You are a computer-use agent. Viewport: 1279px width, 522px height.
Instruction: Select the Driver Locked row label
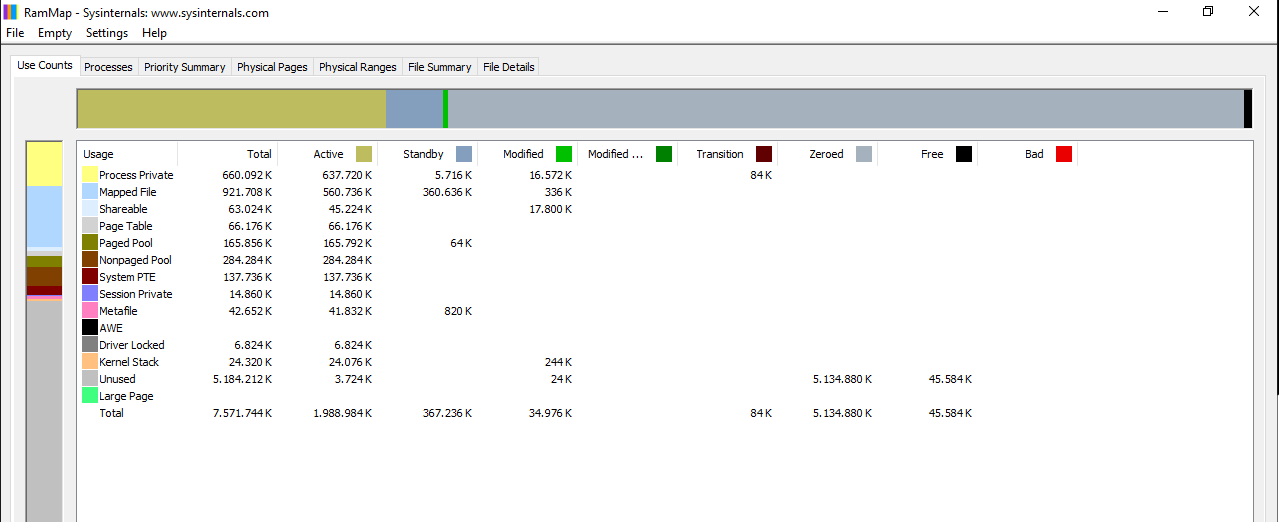[x=132, y=345]
